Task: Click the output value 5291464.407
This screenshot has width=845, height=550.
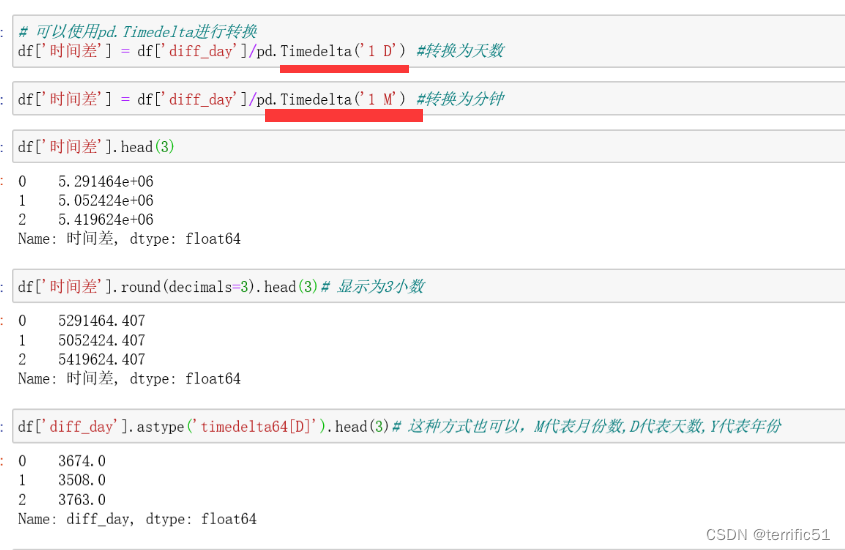Action: (102, 321)
